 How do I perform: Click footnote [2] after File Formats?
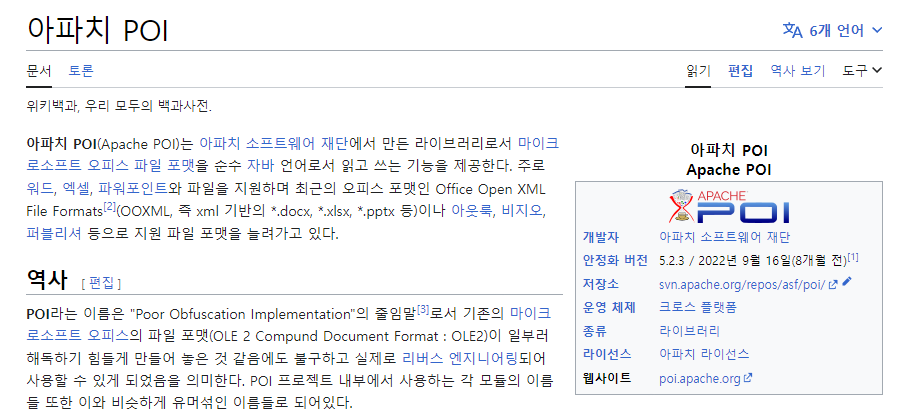[110, 206]
